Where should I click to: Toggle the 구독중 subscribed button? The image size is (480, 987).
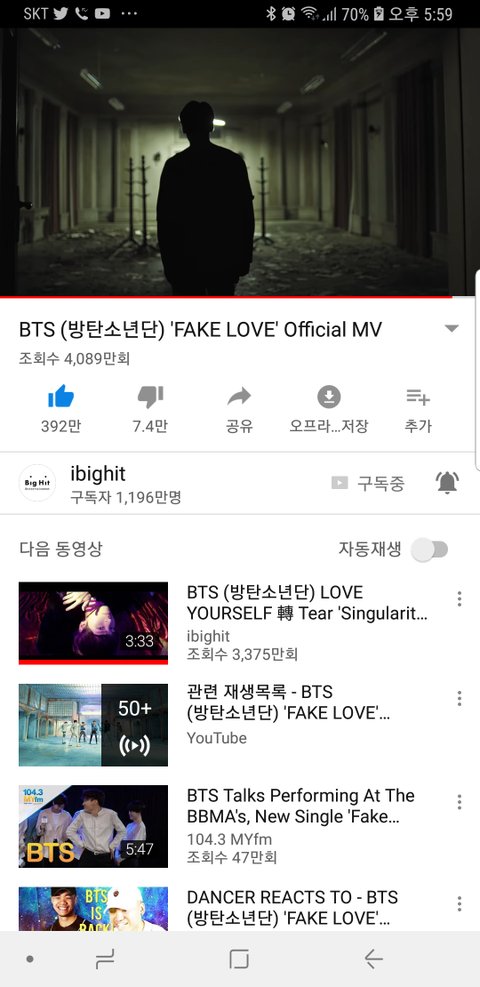click(x=368, y=483)
